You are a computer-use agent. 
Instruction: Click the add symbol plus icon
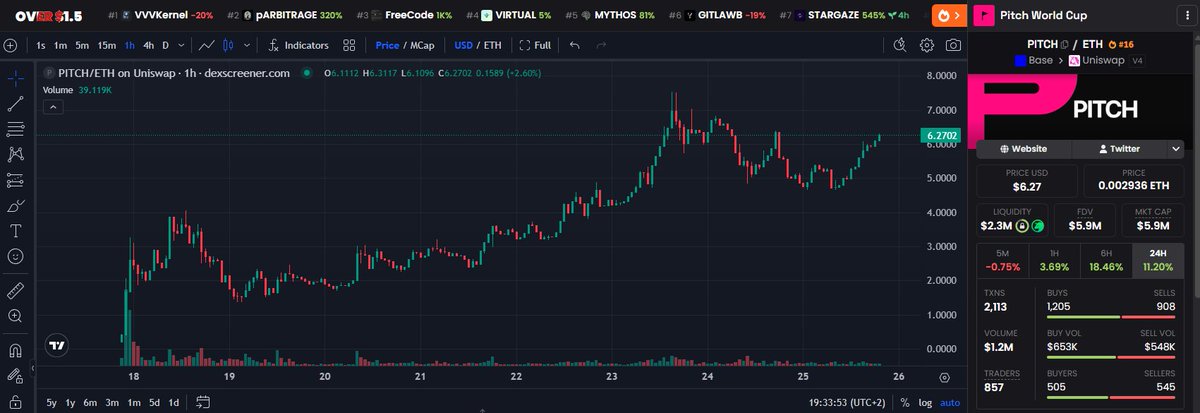pyautogui.click(x=10, y=45)
